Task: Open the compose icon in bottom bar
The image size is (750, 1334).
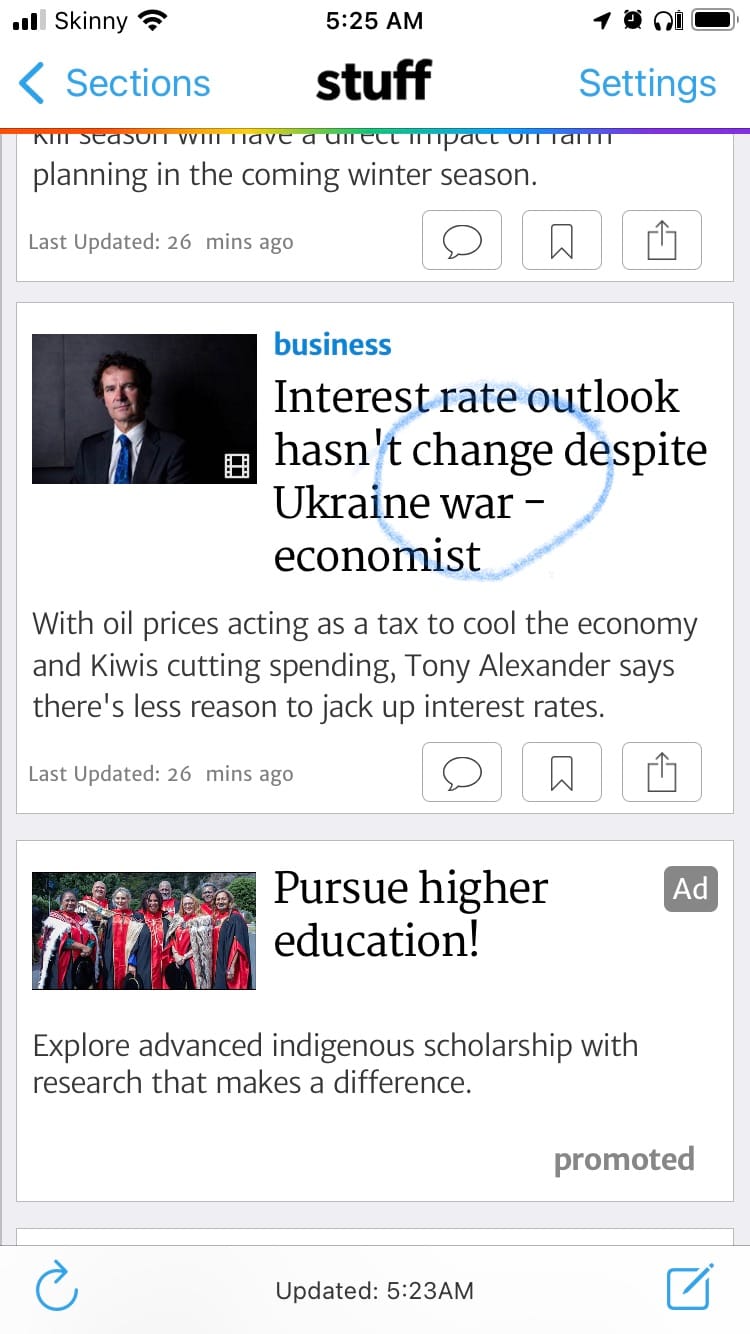Action: point(690,1287)
